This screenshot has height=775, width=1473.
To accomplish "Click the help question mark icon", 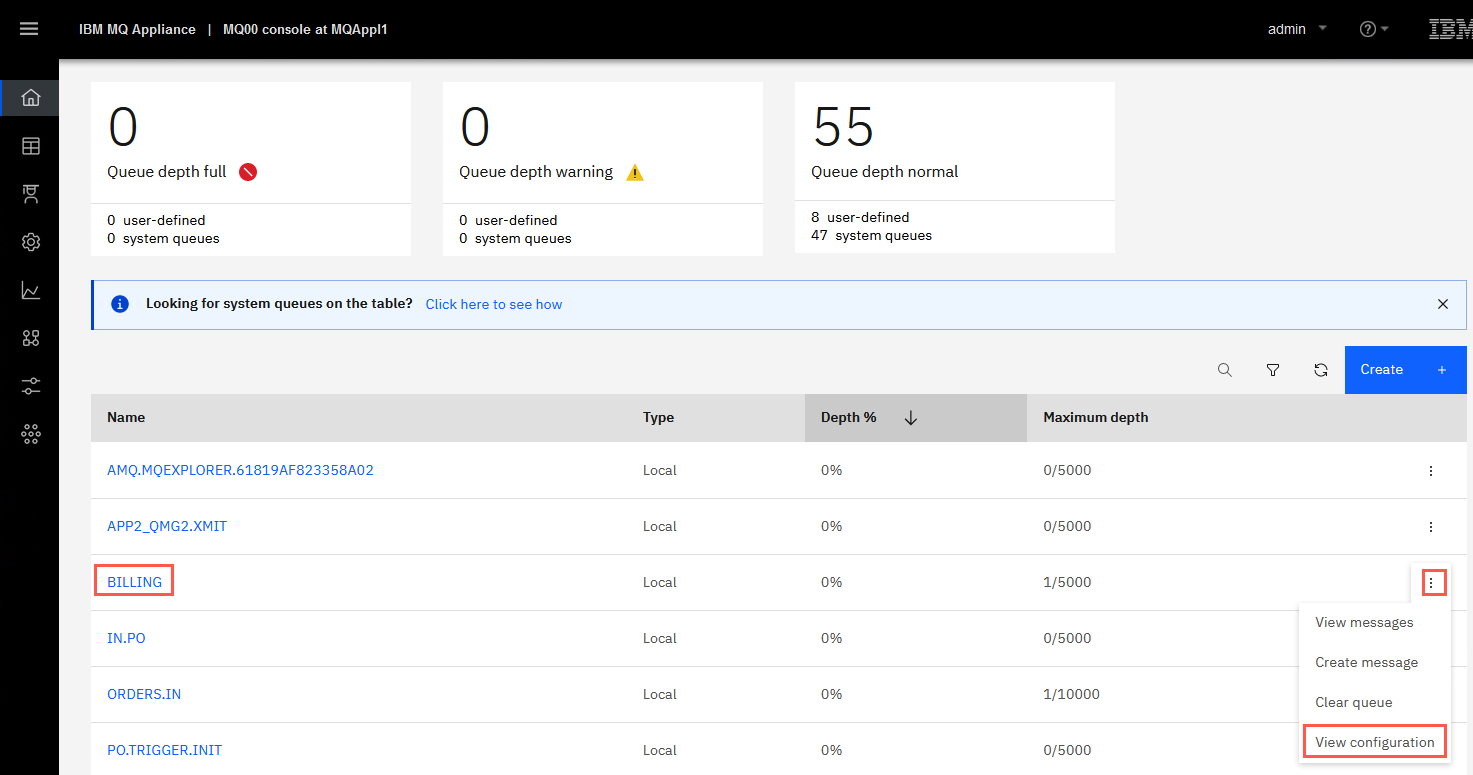I will (1368, 29).
